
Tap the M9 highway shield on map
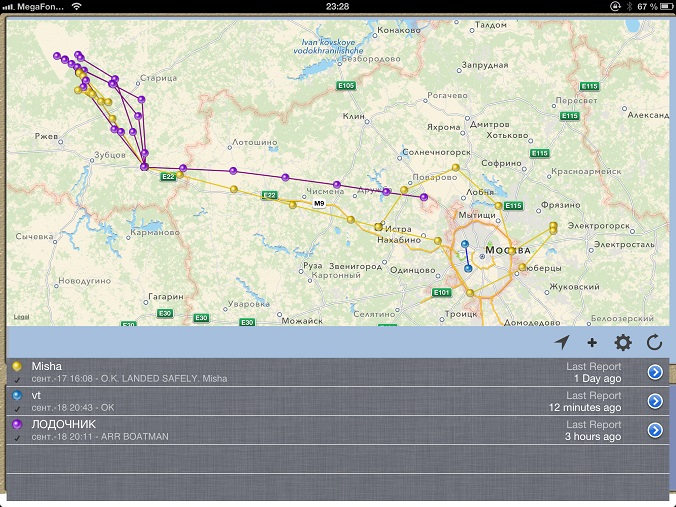[x=319, y=203]
